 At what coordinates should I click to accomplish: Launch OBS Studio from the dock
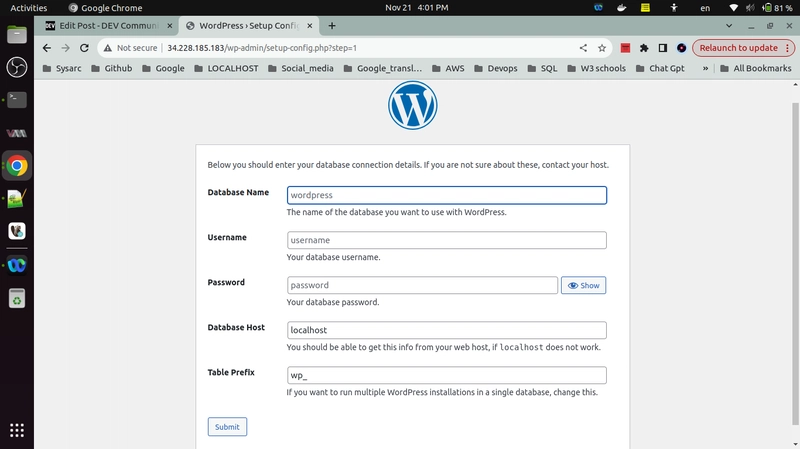click(17, 67)
